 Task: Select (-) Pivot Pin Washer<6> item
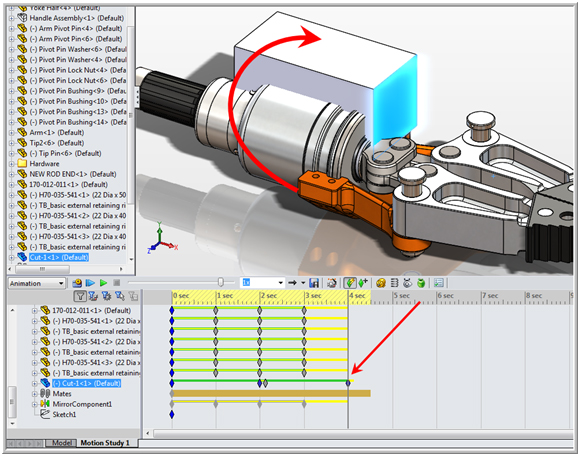(x=78, y=49)
